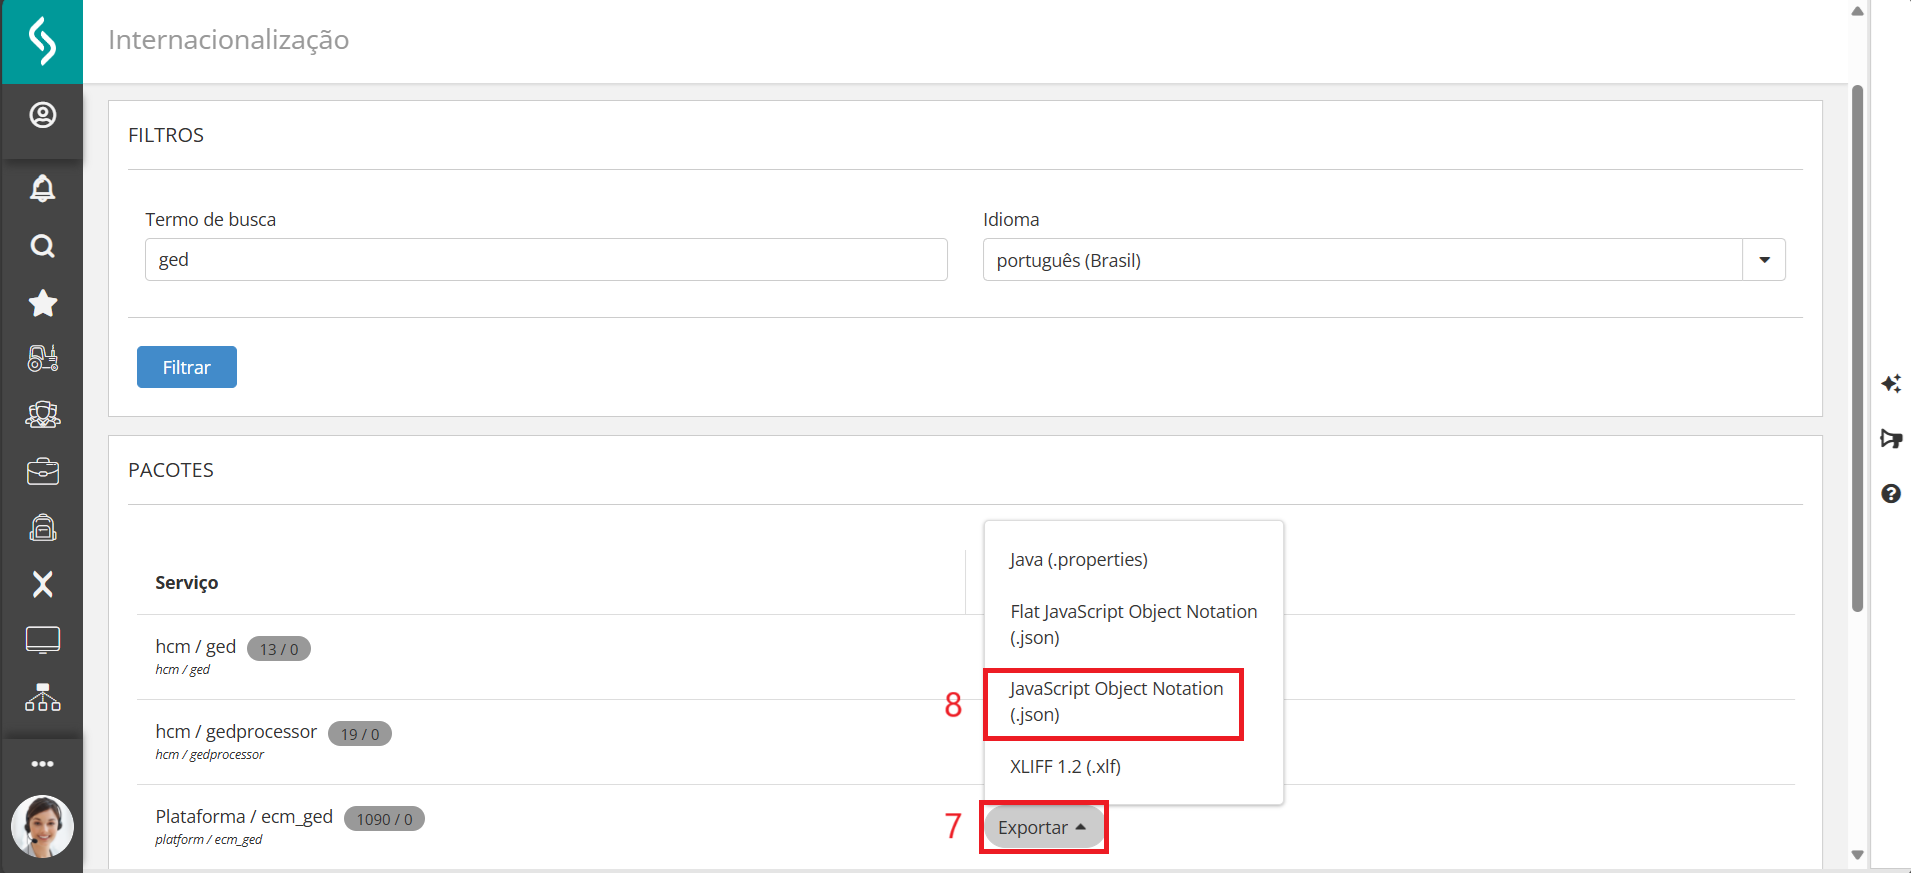Open the briefcase icon in sidebar

[42, 471]
